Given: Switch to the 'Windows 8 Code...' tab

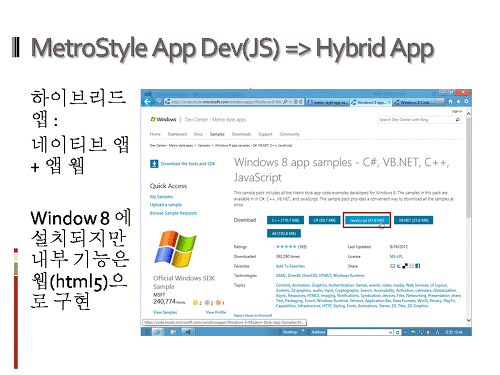Looking at the screenshot, I should [x=415, y=102].
